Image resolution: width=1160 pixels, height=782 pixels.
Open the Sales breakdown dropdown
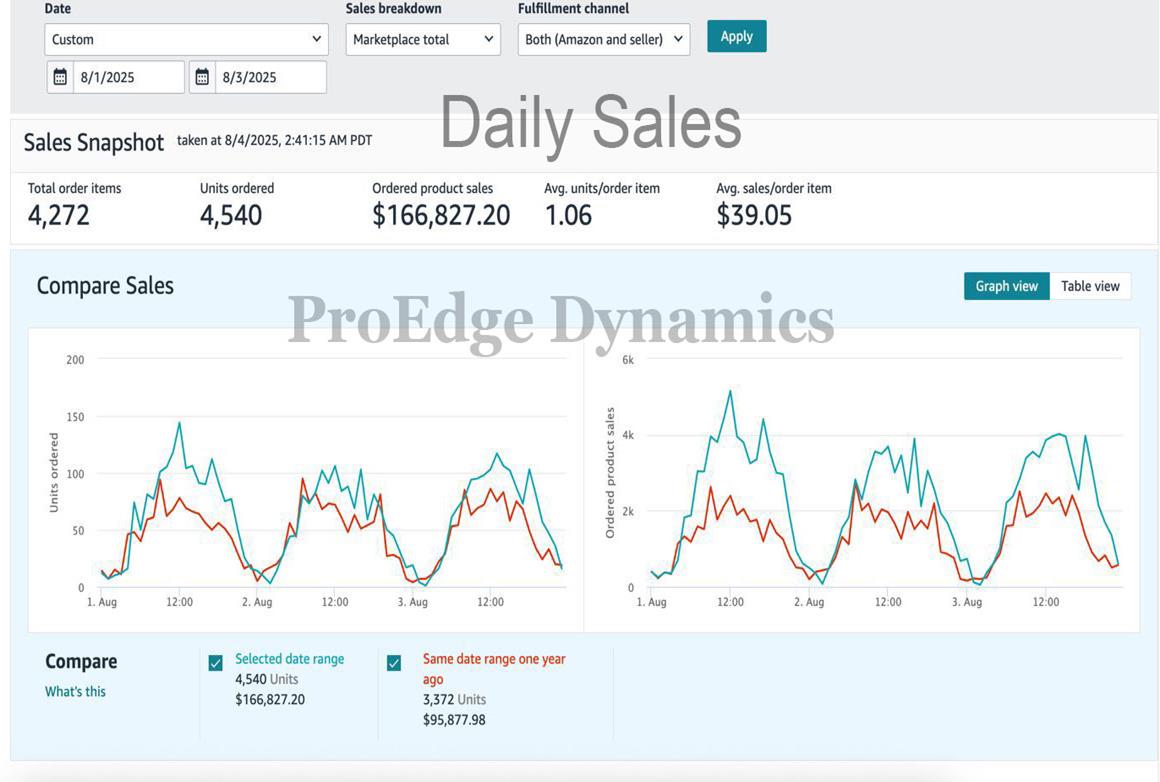tap(423, 39)
